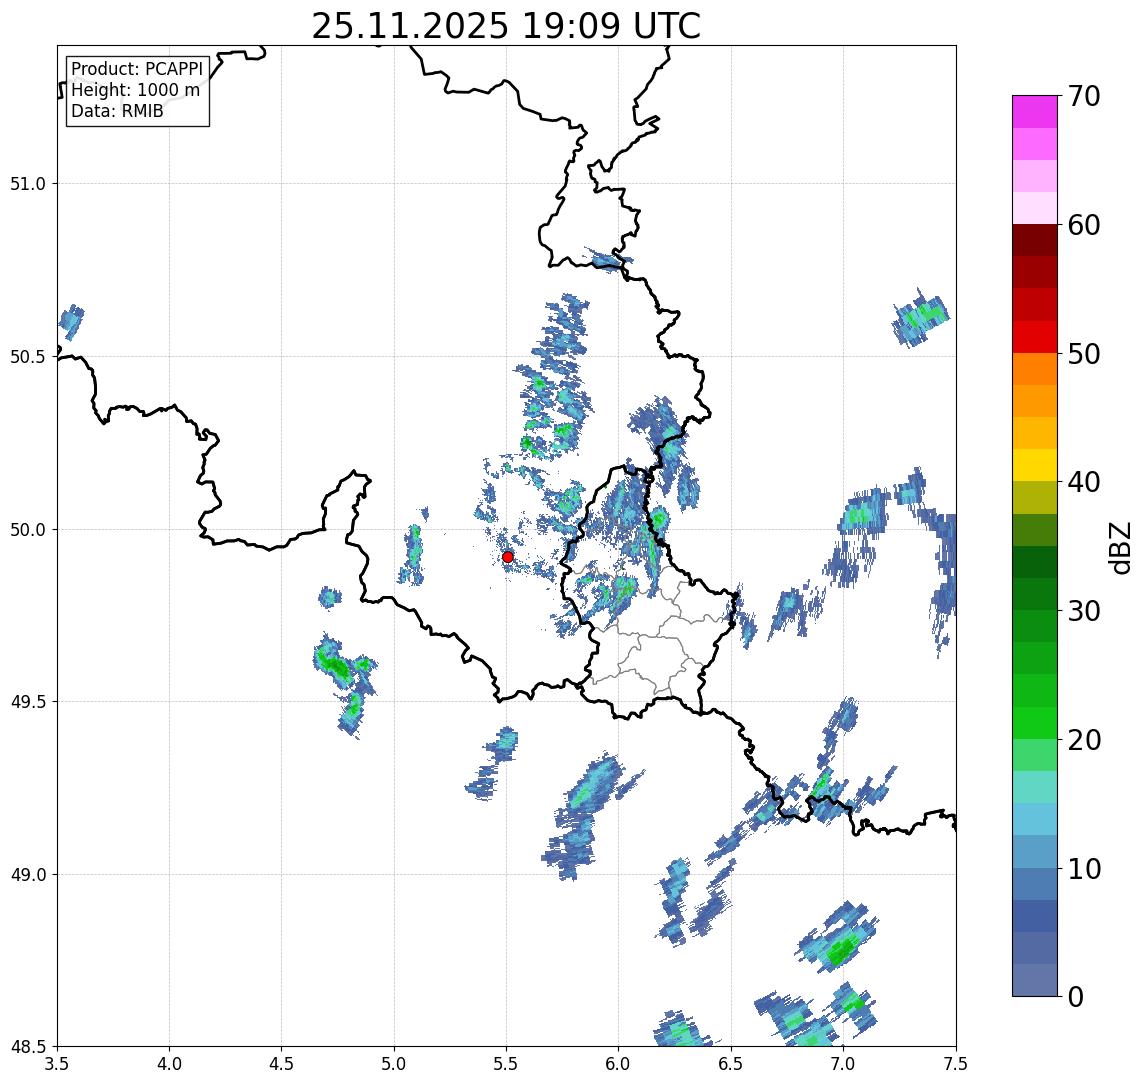Click the latitude label 50.0
Image resolution: width=1145 pixels, height=1084 pixels.
(x=28, y=529)
